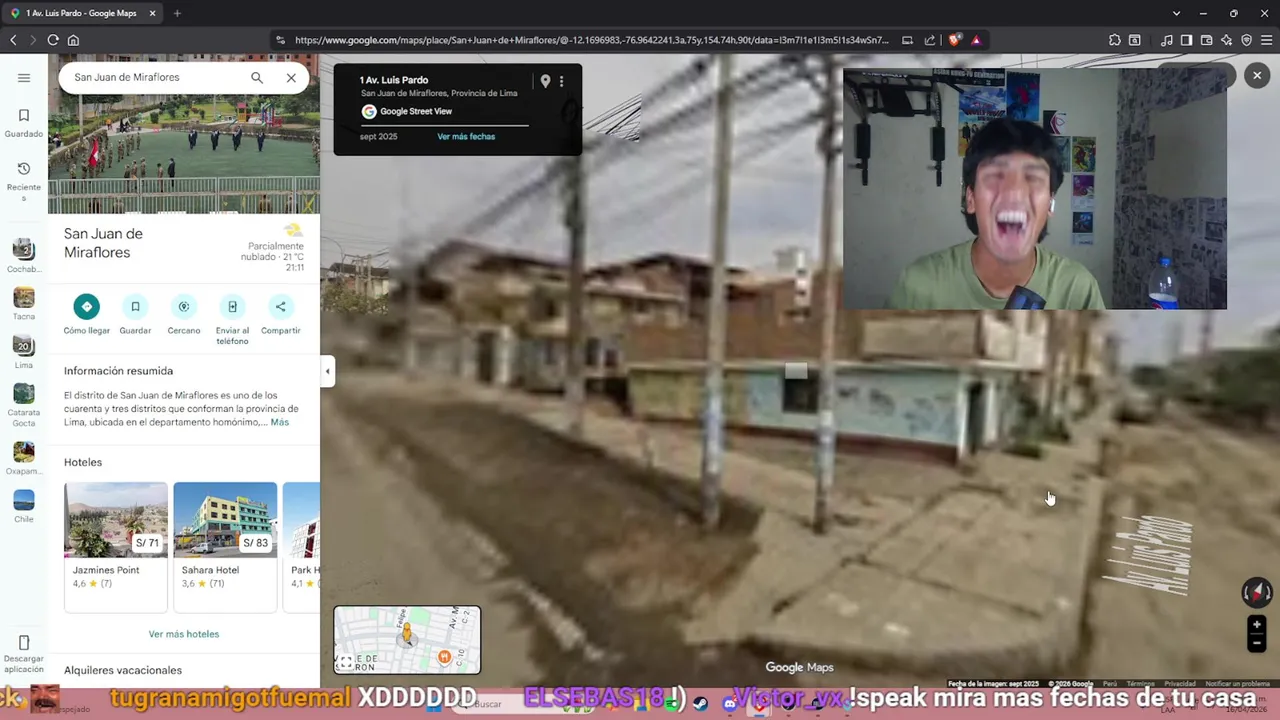Image resolution: width=1280 pixels, height=720 pixels.
Task: Open Leo AI sparkle icon
Action: (x=1227, y=40)
